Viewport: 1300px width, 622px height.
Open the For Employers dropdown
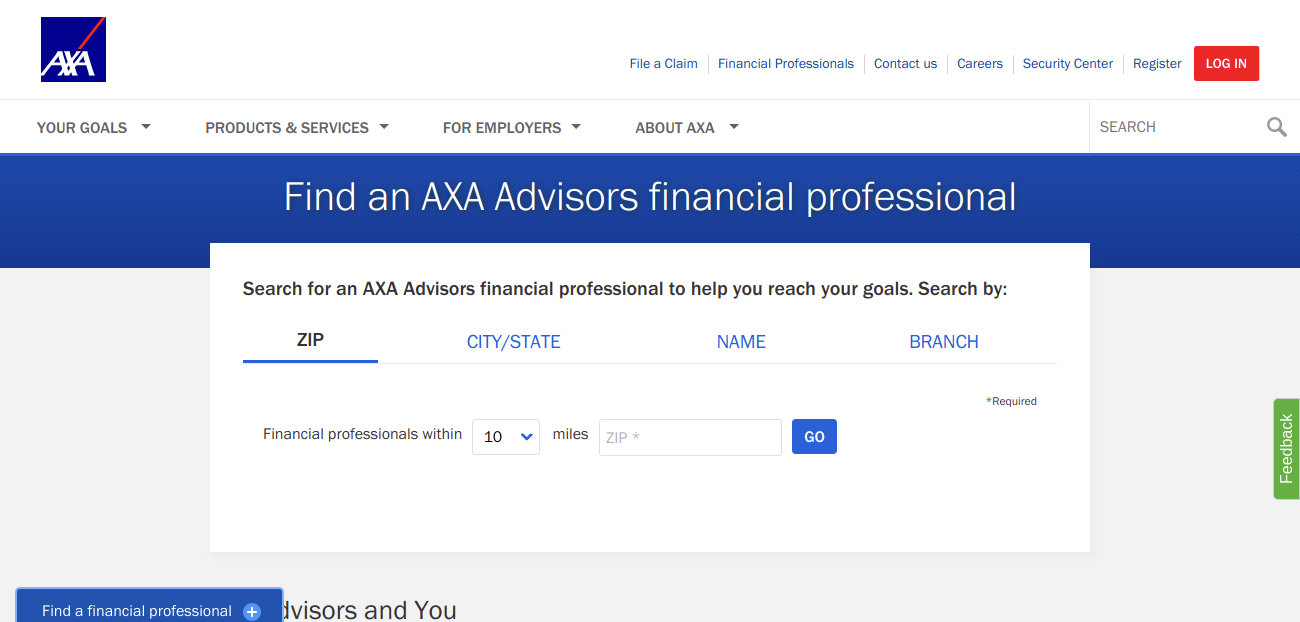pos(512,127)
